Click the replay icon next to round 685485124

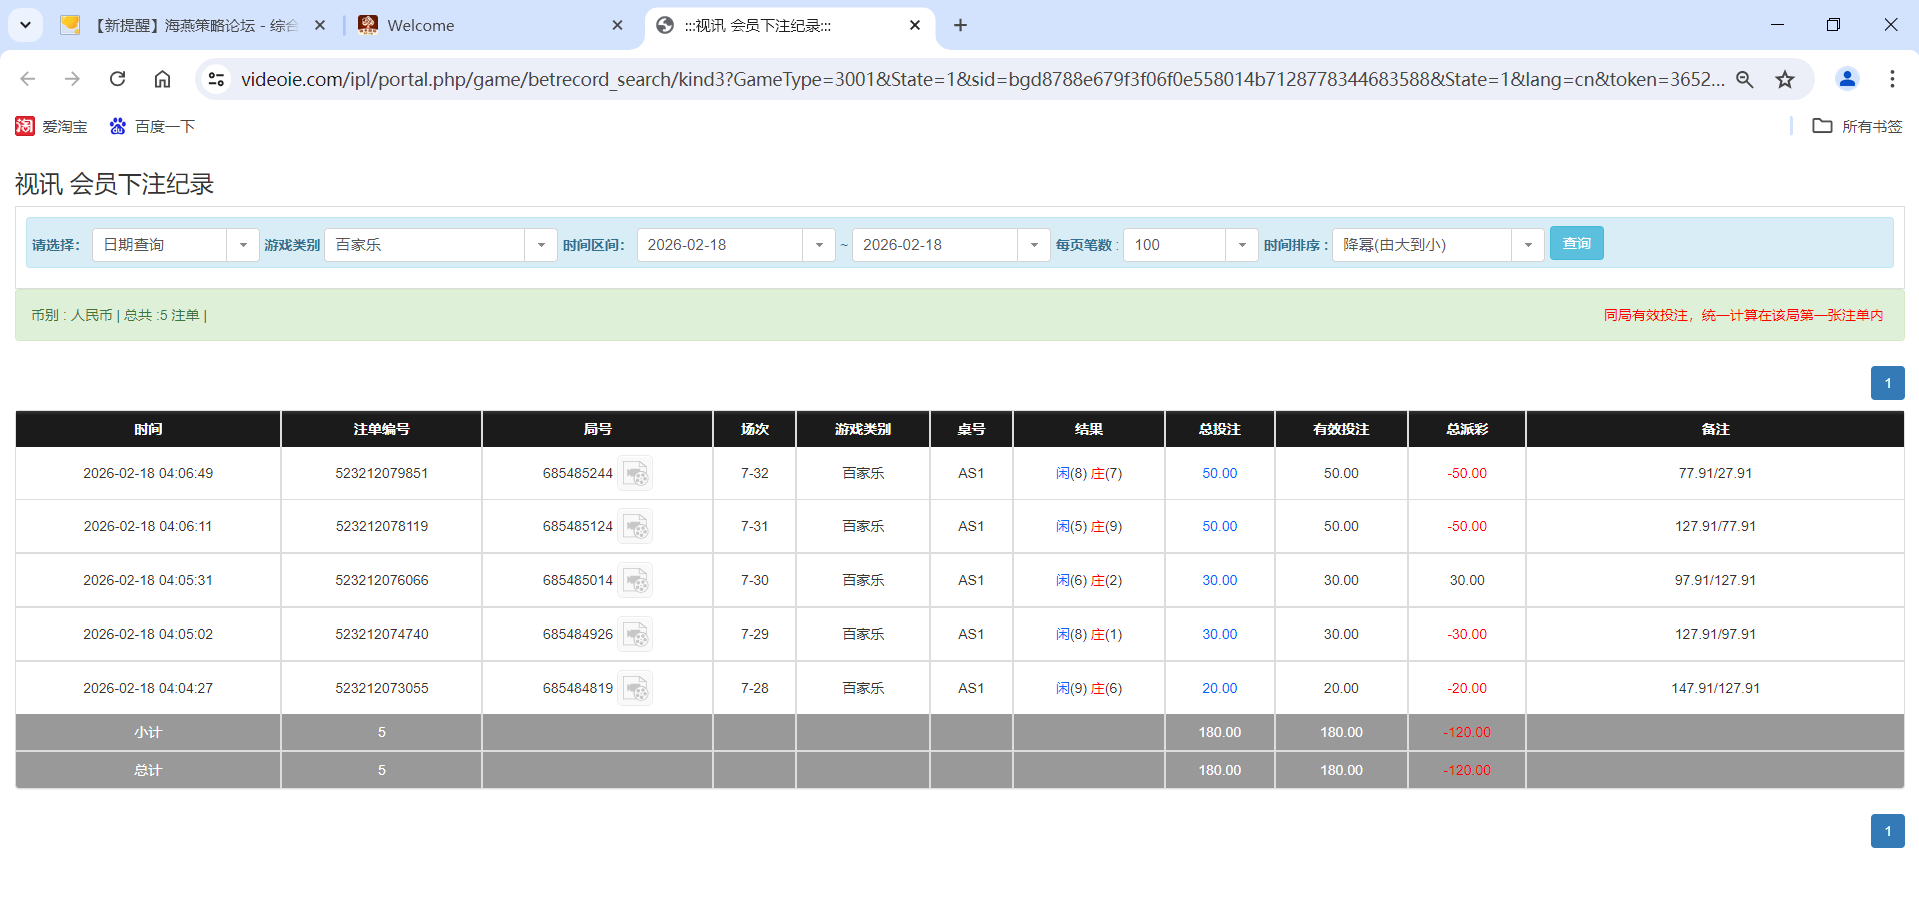coord(636,526)
